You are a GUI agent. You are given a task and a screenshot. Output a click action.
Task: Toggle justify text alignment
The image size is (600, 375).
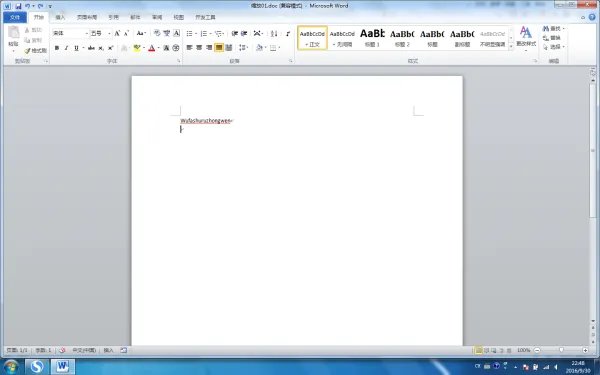(219, 48)
